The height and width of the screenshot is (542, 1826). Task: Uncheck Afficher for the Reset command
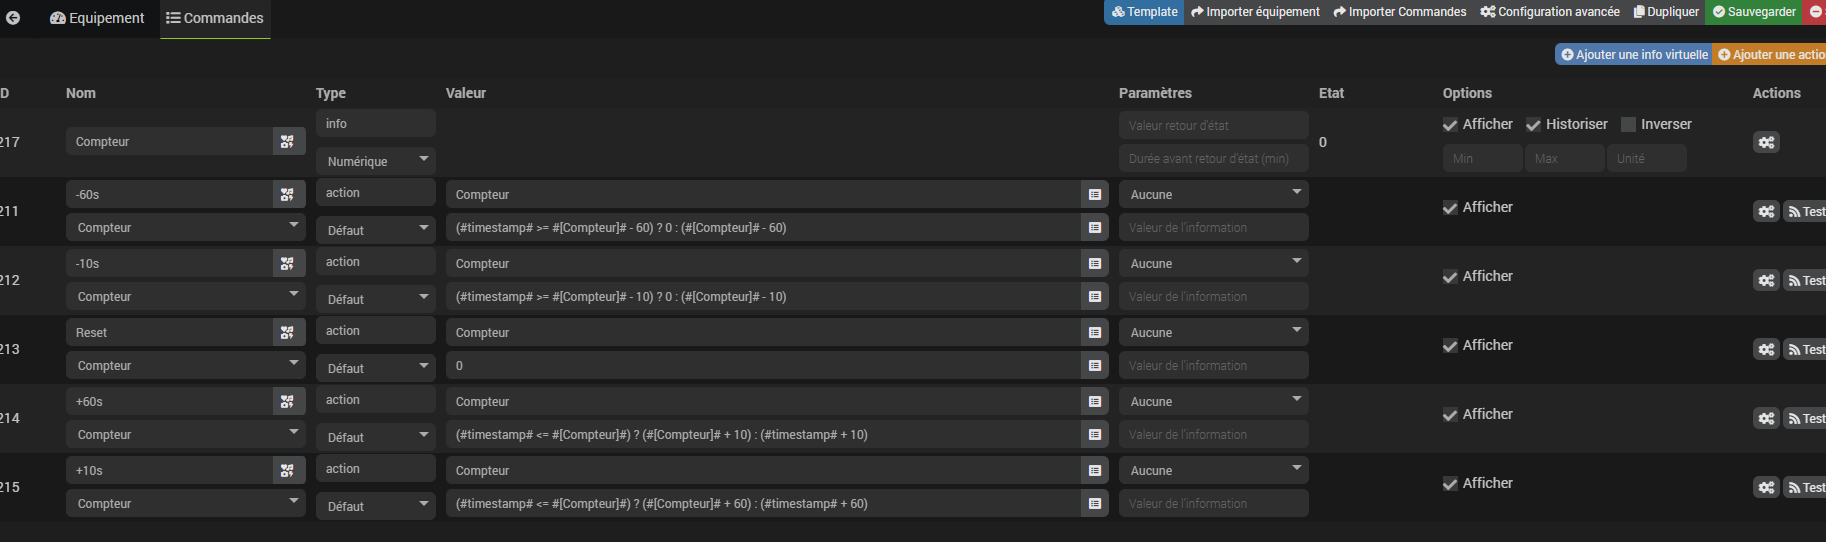(x=1450, y=346)
